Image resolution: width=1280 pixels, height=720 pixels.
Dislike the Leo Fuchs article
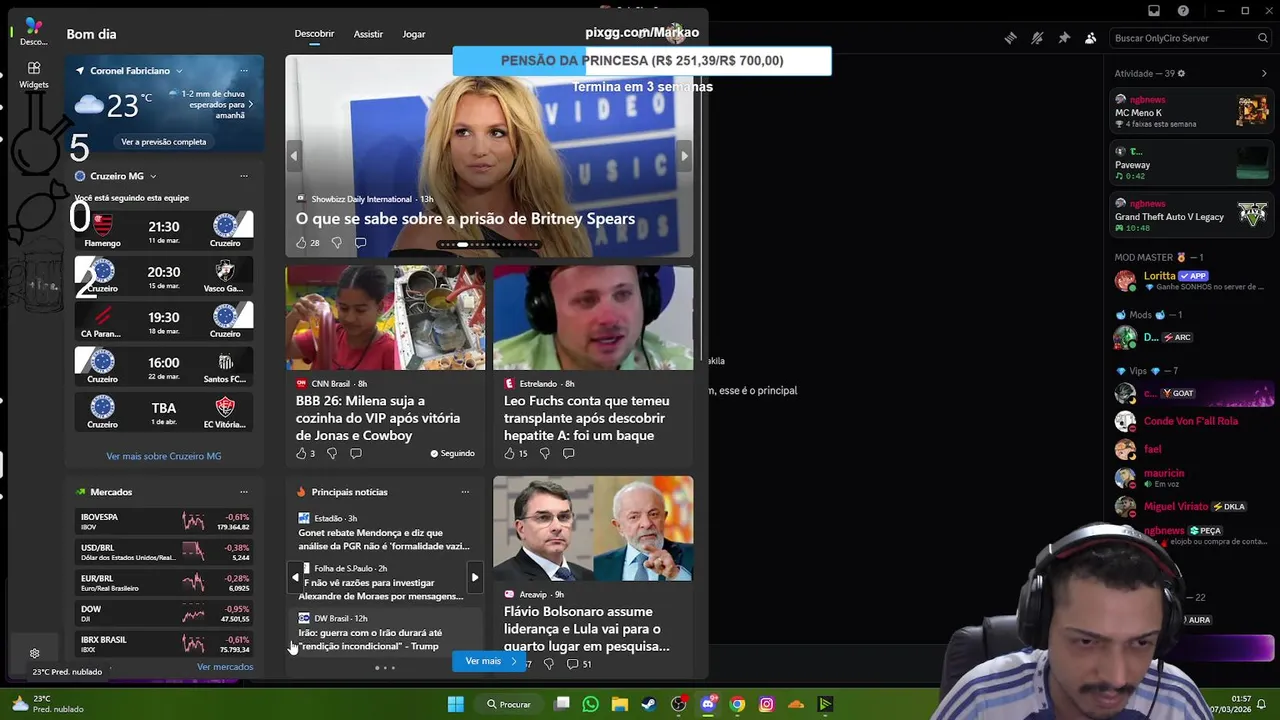pyautogui.click(x=545, y=453)
